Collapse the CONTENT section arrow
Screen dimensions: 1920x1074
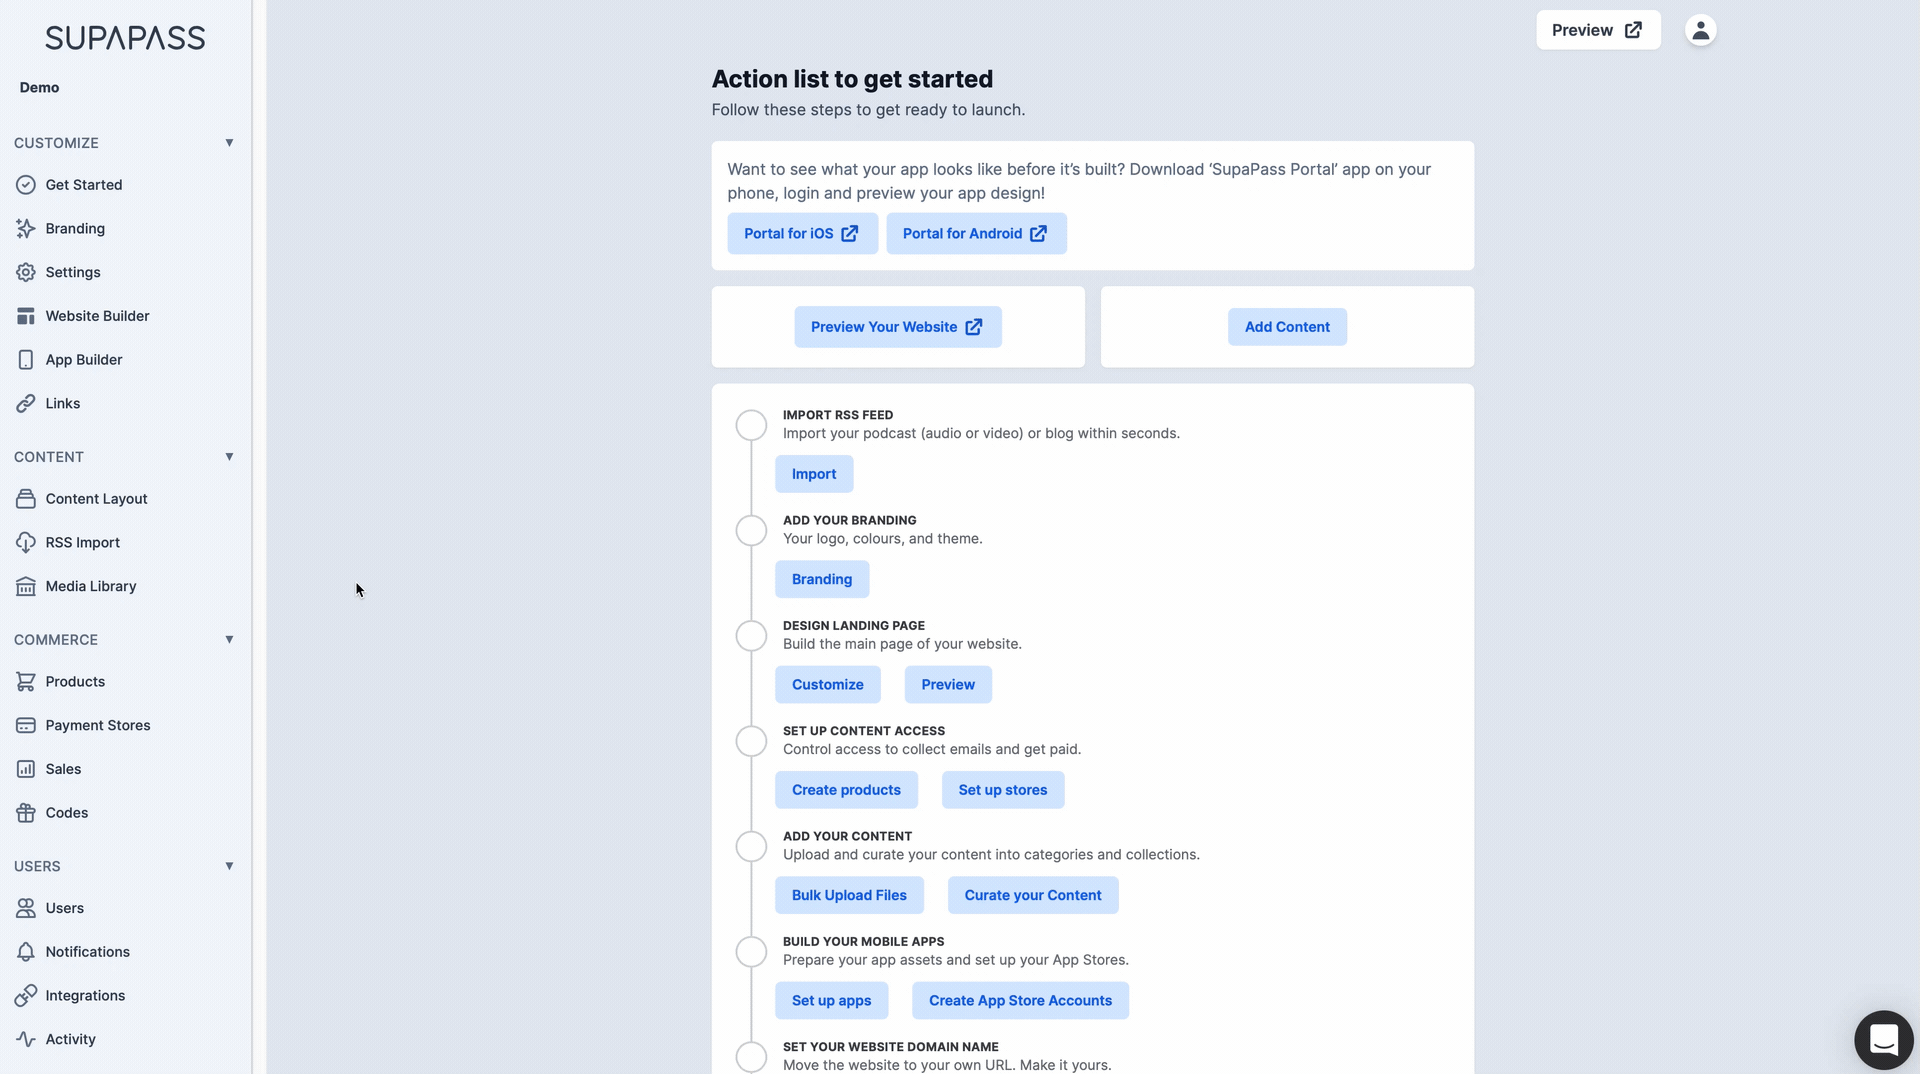pos(229,456)
